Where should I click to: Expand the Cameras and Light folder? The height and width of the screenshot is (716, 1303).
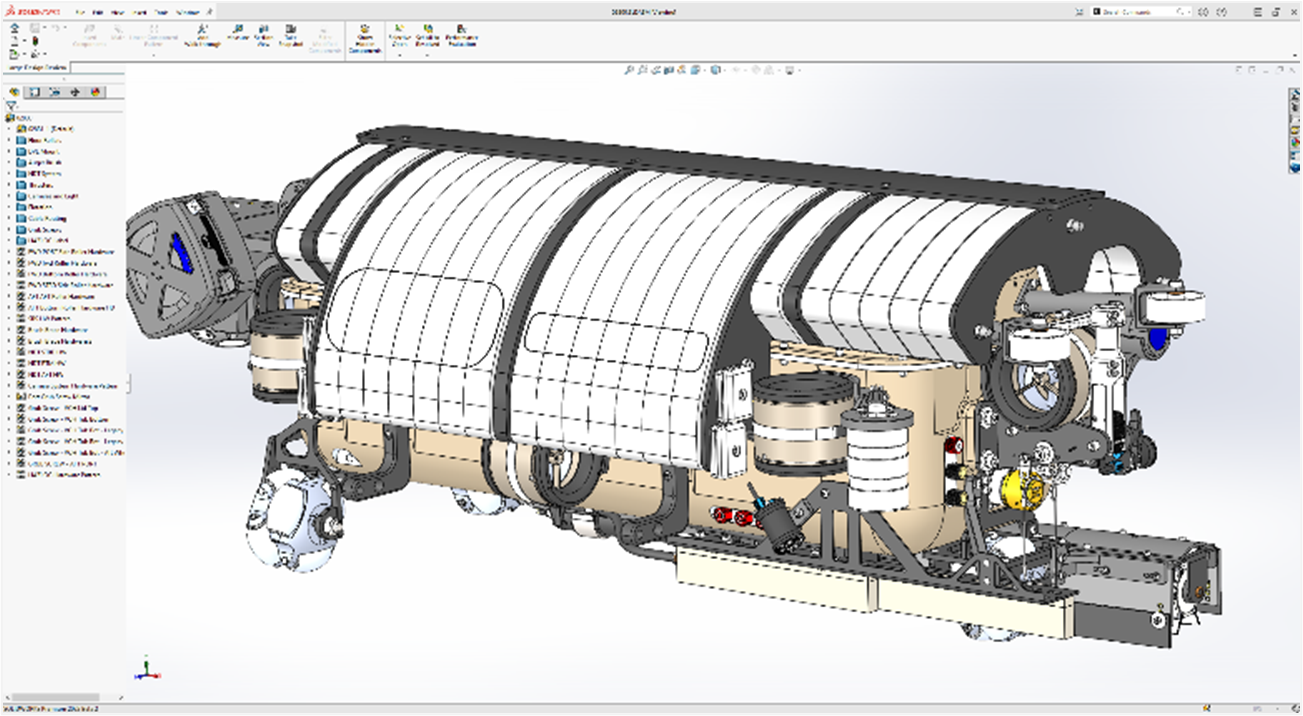(x=9, y=196)
